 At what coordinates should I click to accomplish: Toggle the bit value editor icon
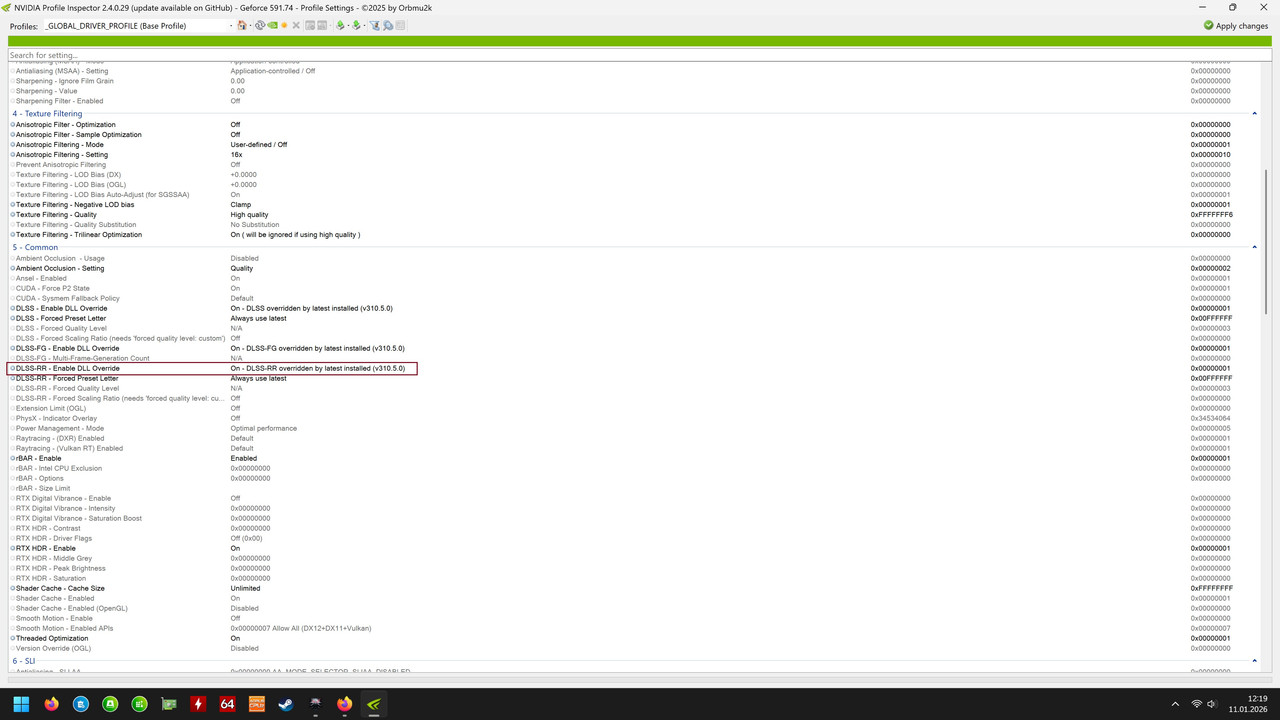(400, 25)
